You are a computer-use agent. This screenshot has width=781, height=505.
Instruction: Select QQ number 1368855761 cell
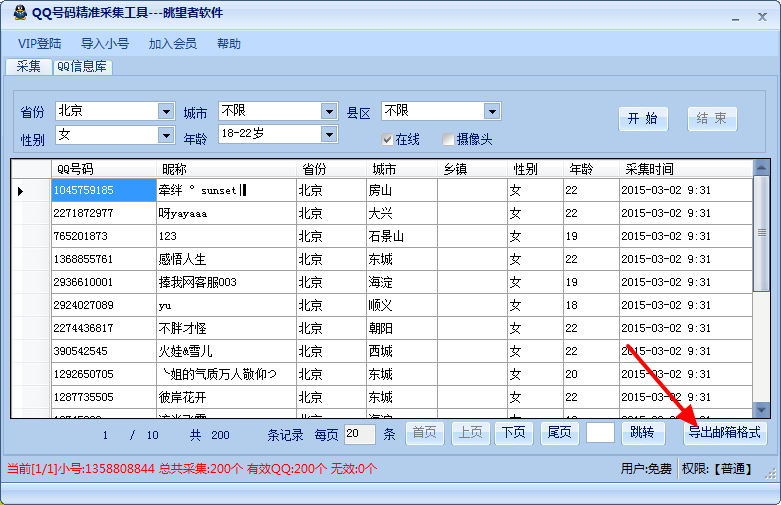(x=104, y=259)
